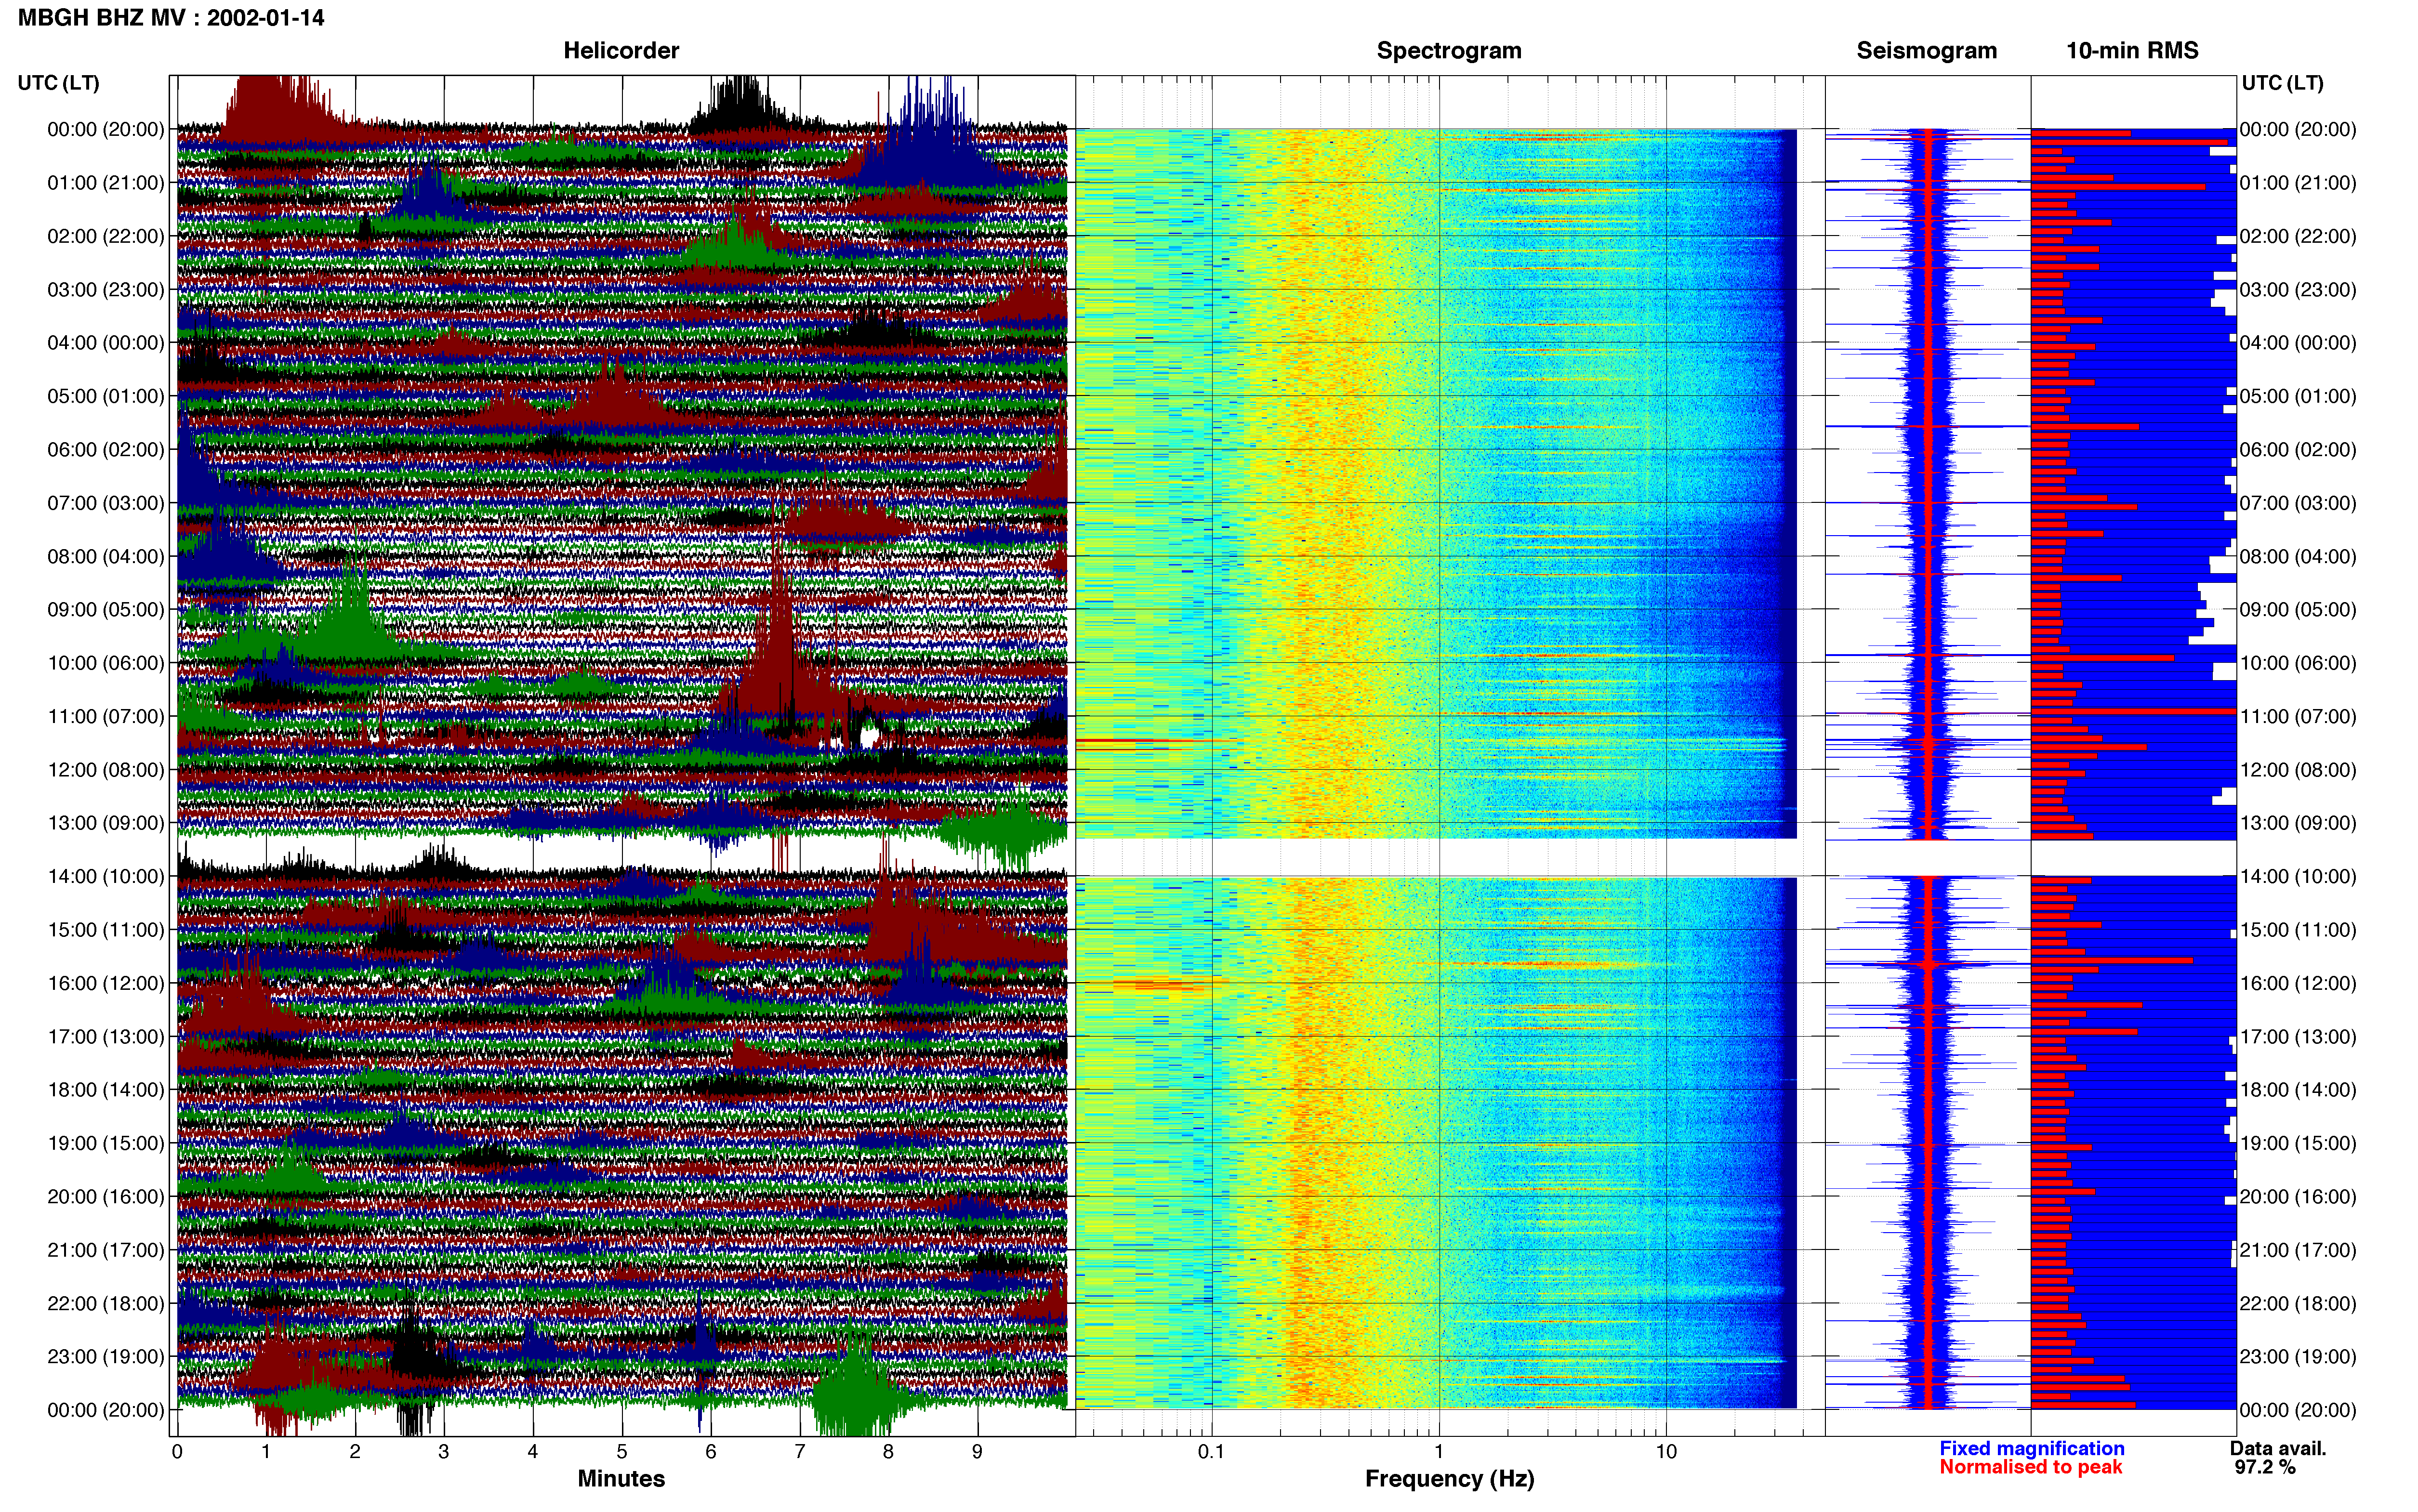Click the '2' tick on the Minutes axis
Viewport: 2418px width, 1512px height.
(355, 1452)
